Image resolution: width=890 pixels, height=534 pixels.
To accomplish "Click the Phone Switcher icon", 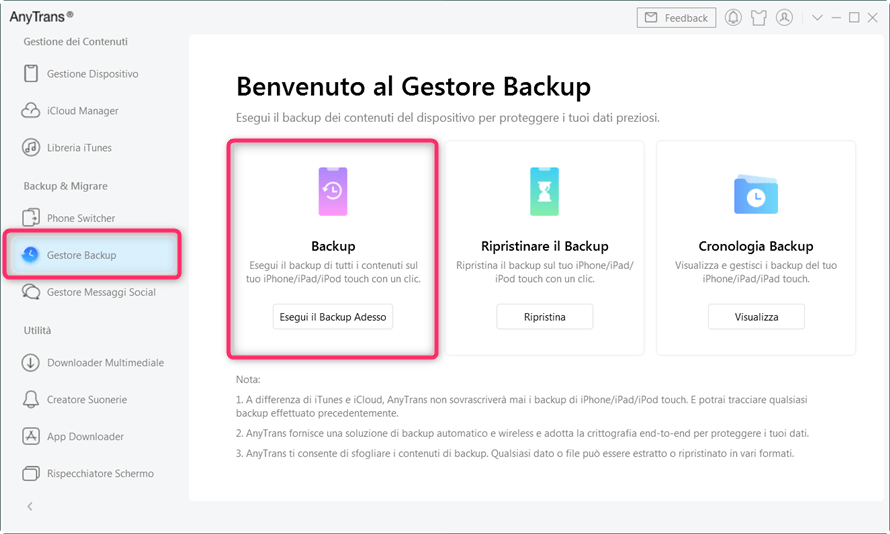I will click(x=31, y=218).
